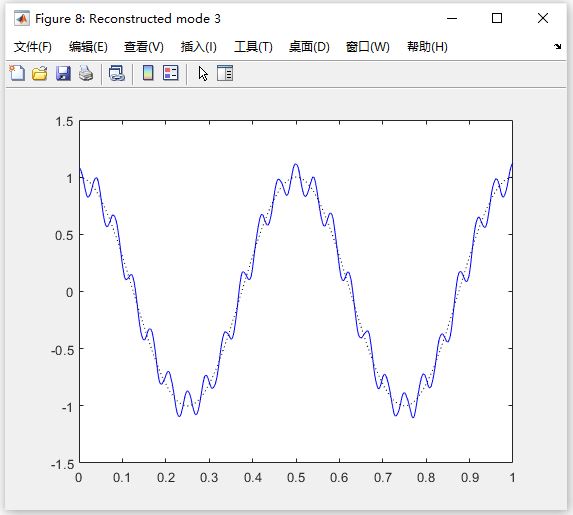
Task: Open the 桌面(D) menu
Action: 309,47
